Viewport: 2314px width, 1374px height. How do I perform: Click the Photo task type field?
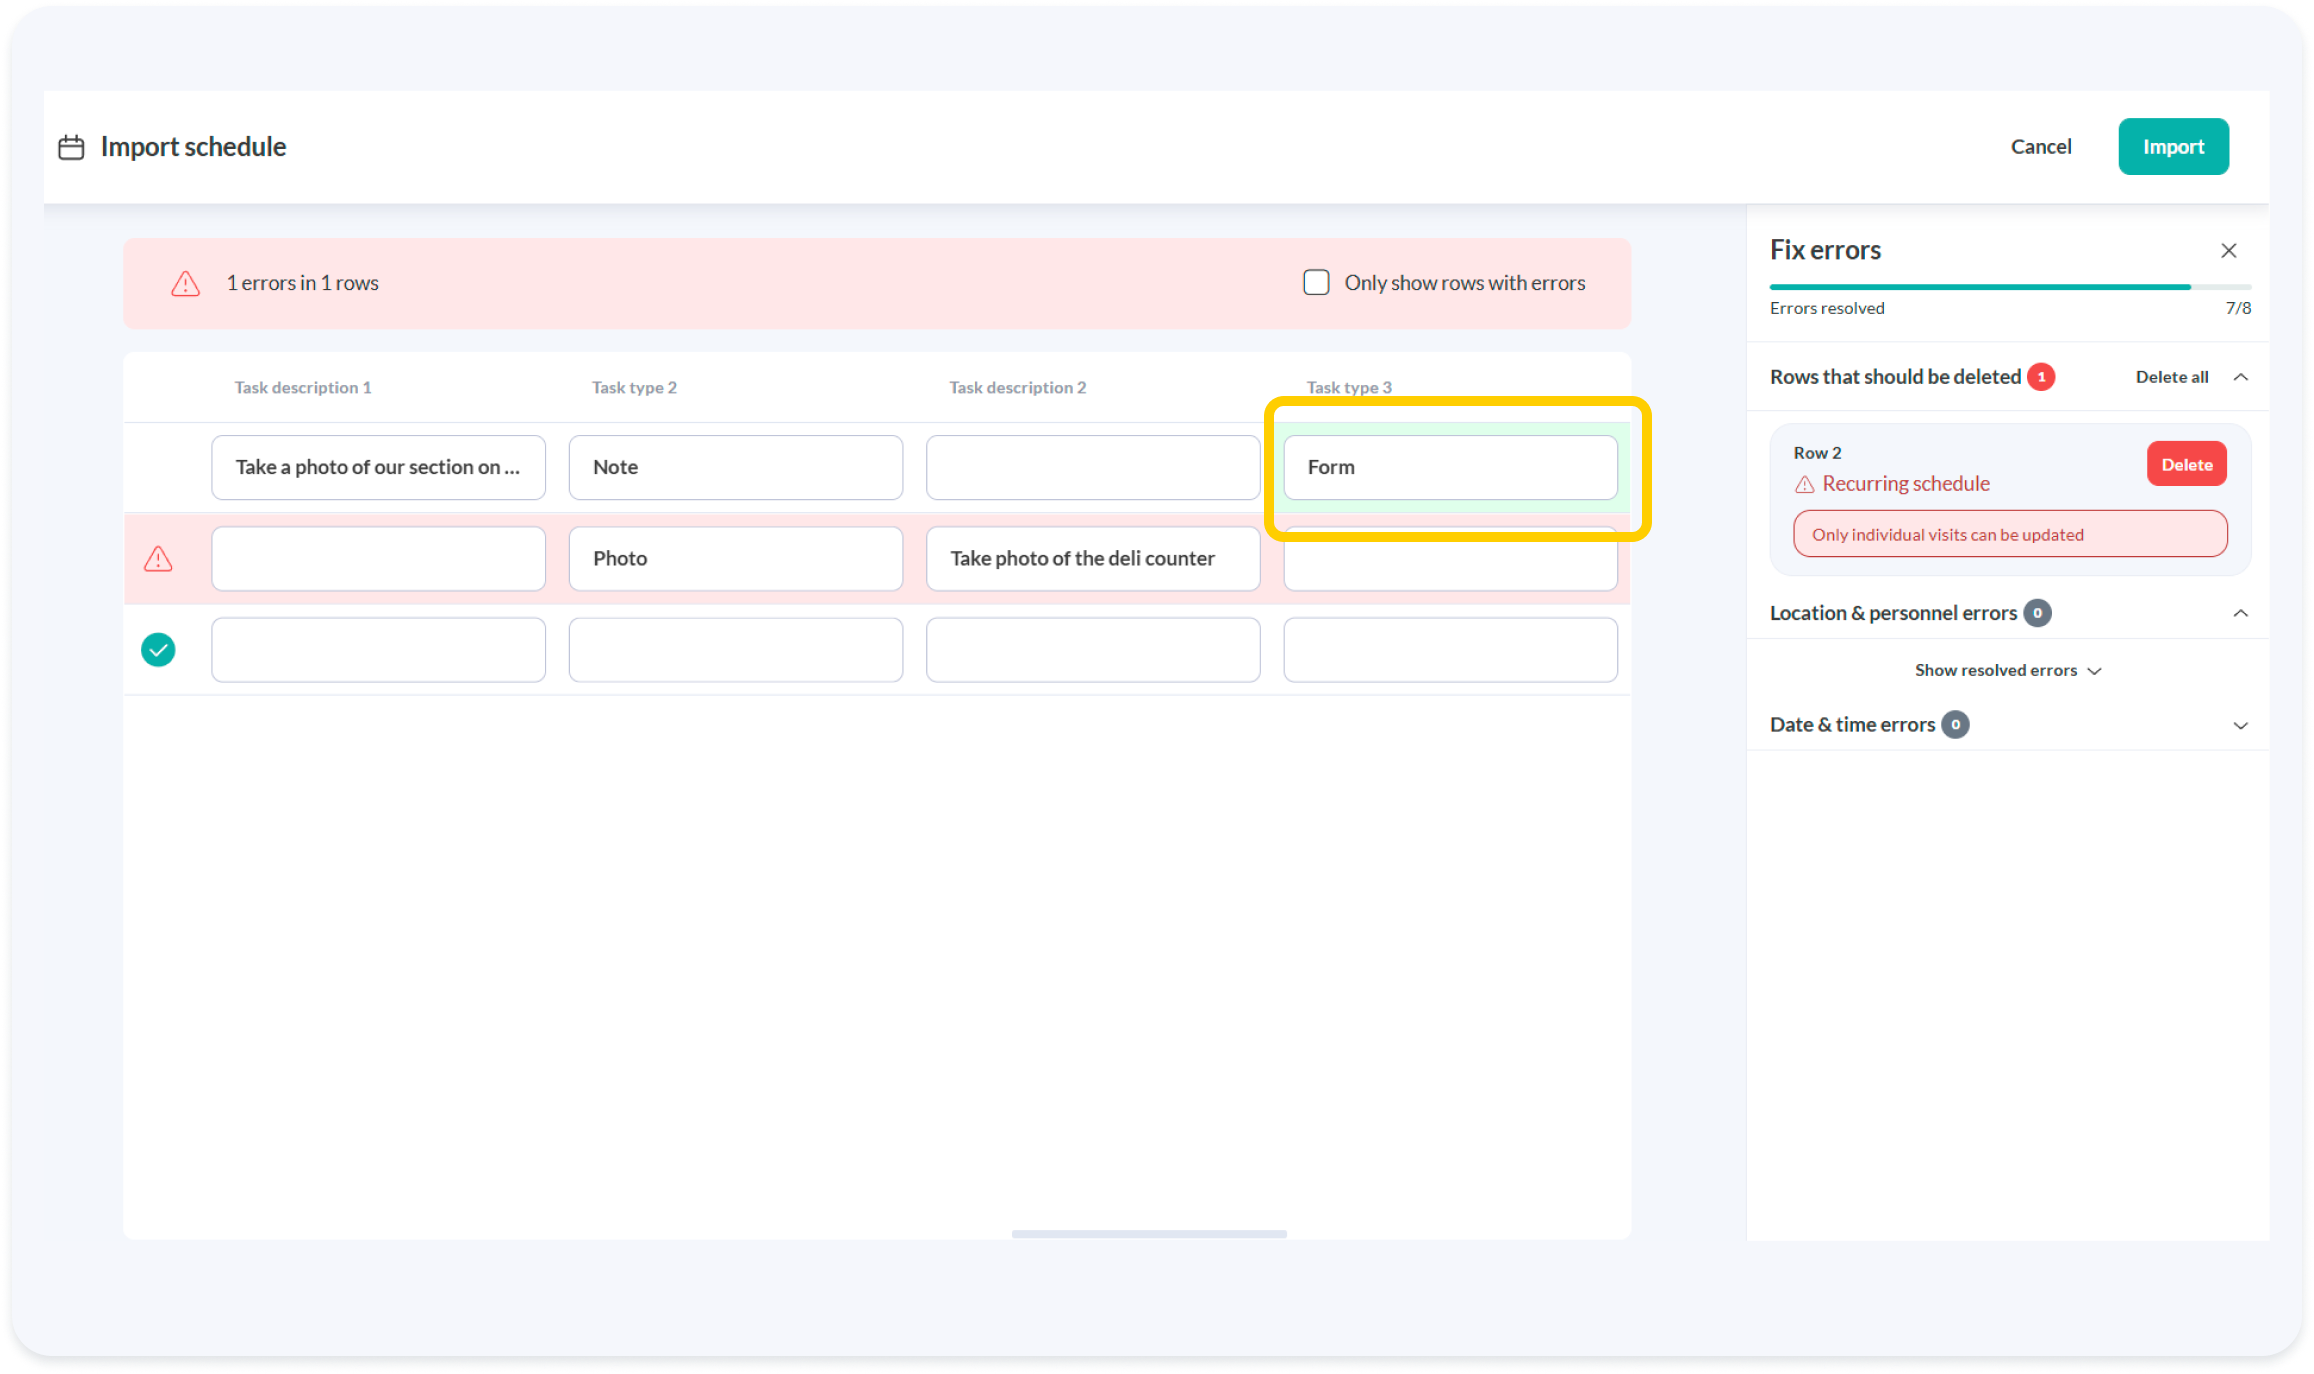coord(735,559)
